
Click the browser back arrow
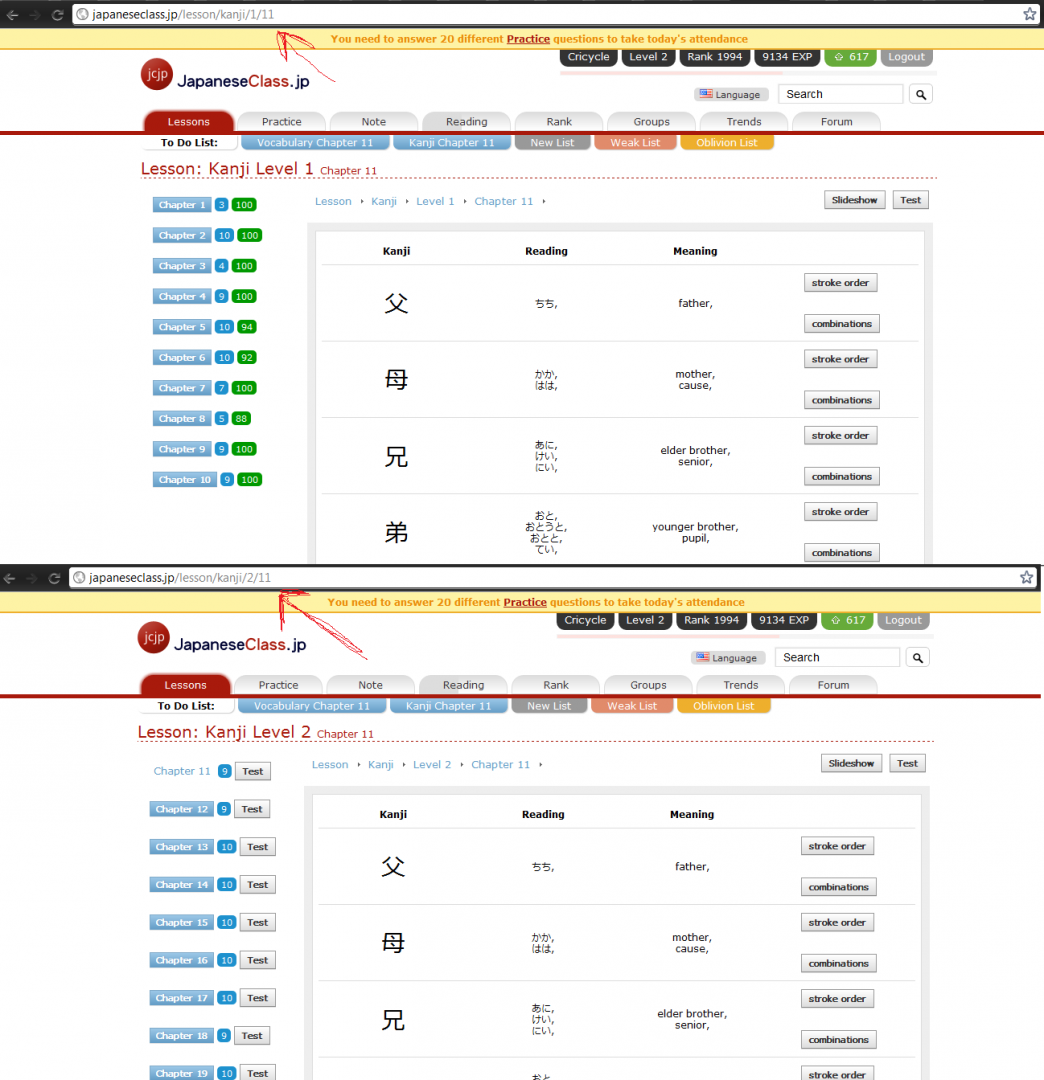[x=11, y=15]
